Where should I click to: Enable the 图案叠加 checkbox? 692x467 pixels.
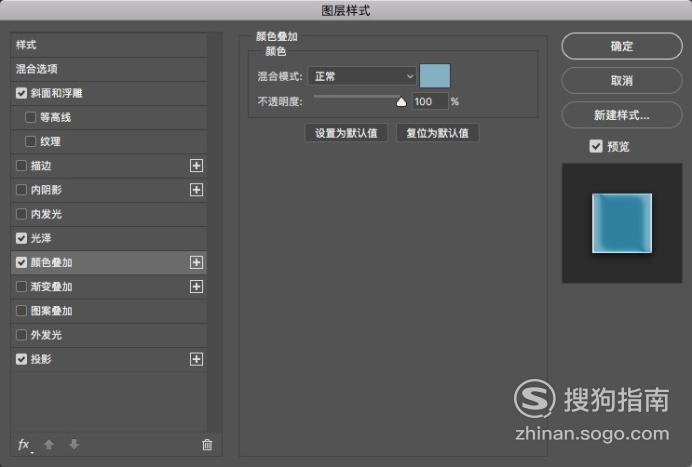pos(21,311)
